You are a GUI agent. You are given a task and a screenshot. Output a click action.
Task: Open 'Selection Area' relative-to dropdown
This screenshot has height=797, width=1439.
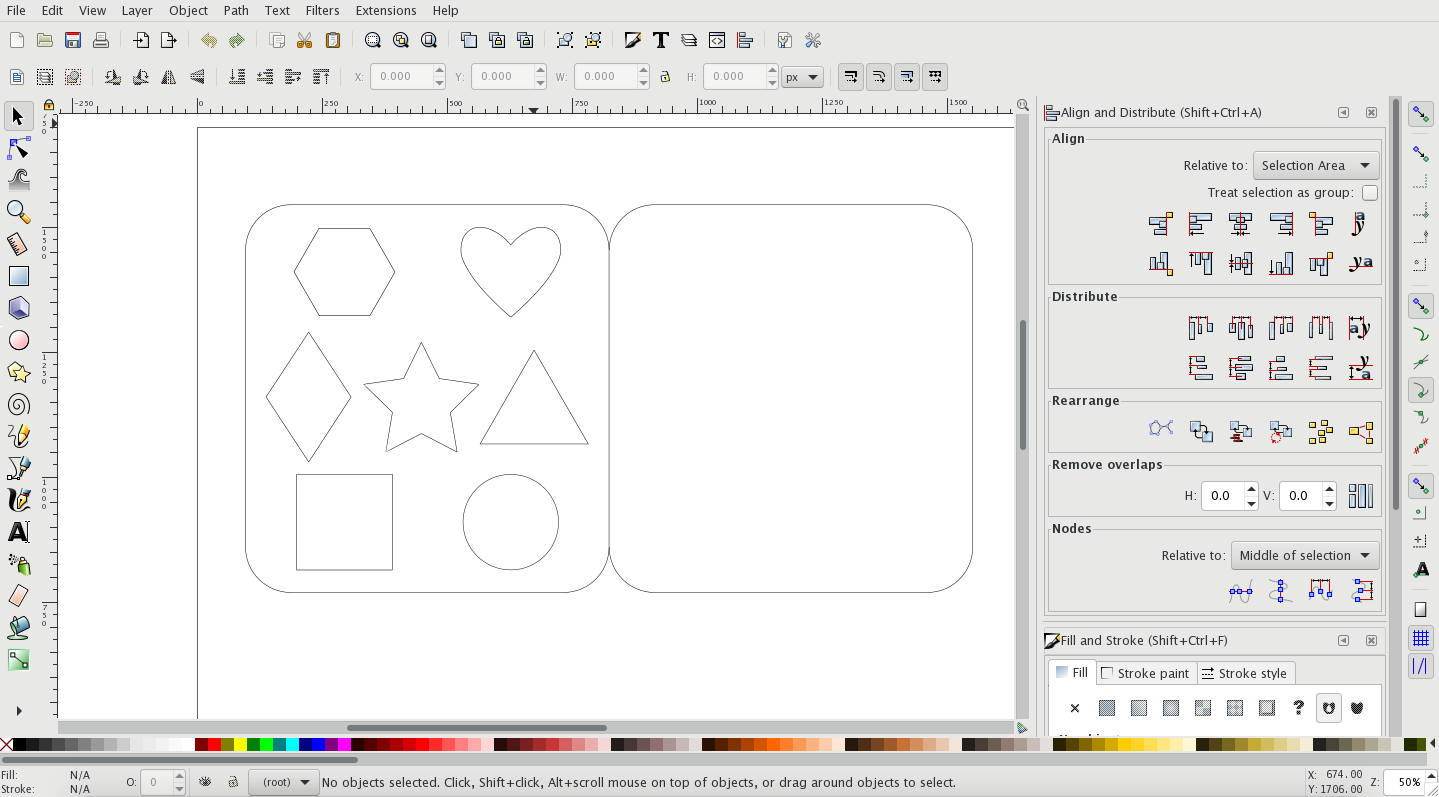tap(1316, 166)
